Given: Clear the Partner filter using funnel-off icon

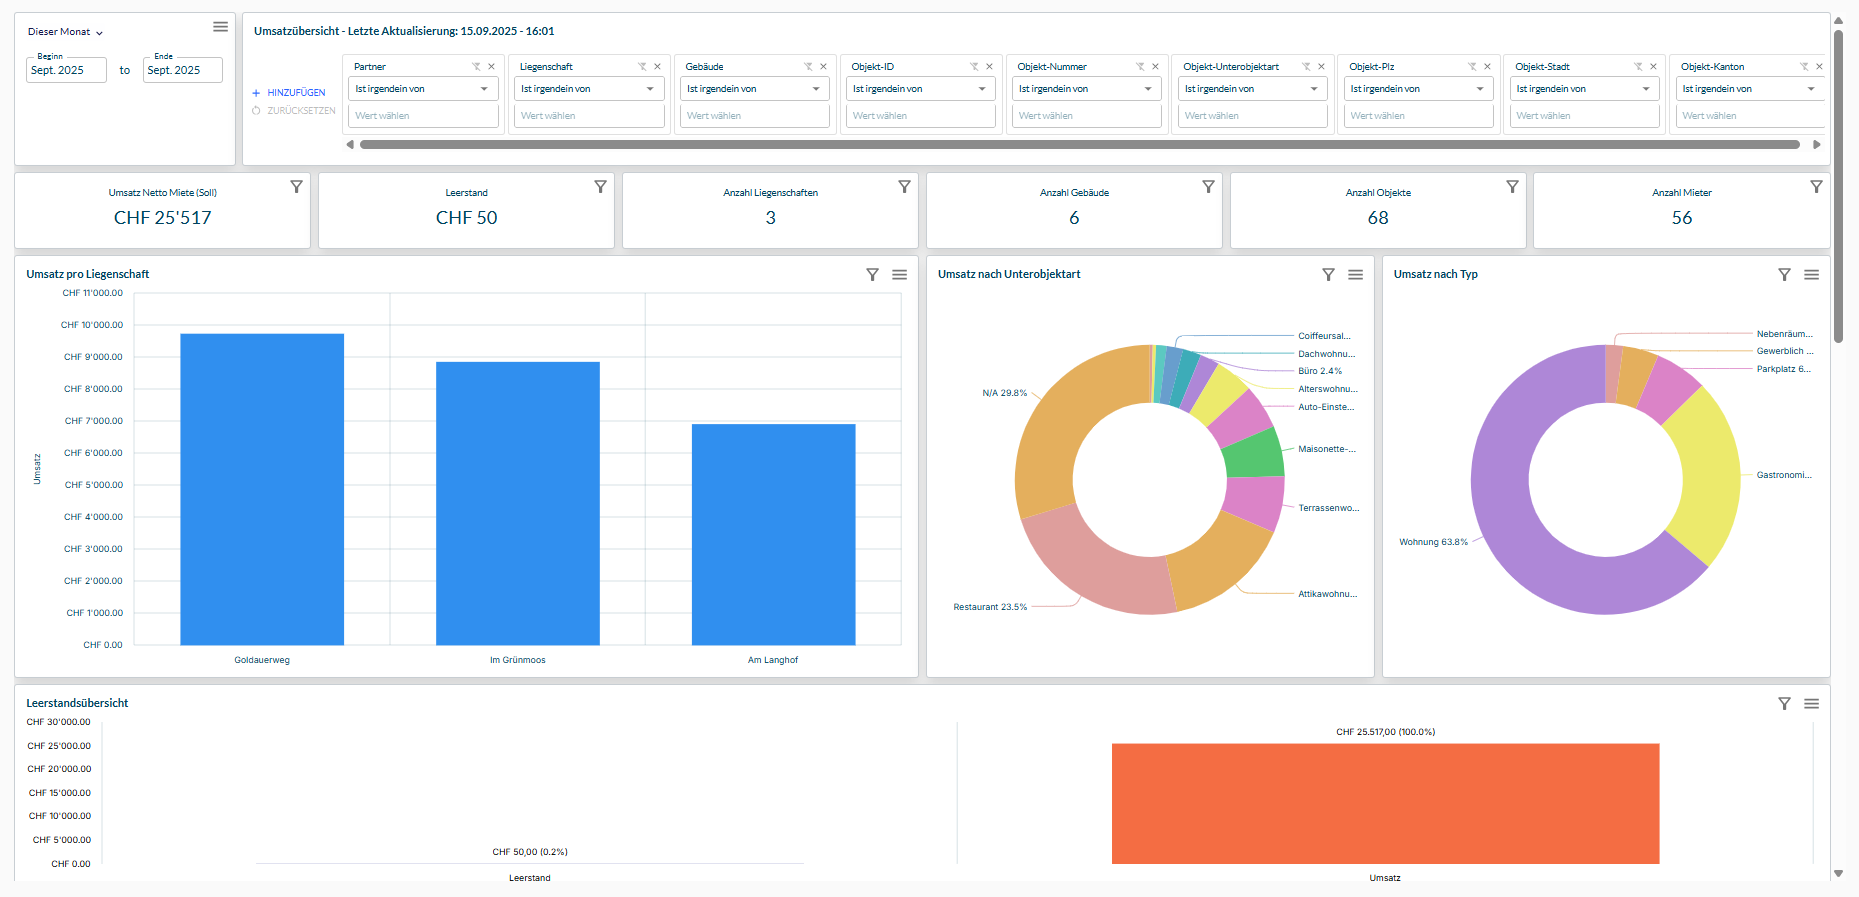Looking at the screenshot, I should 476,67.
